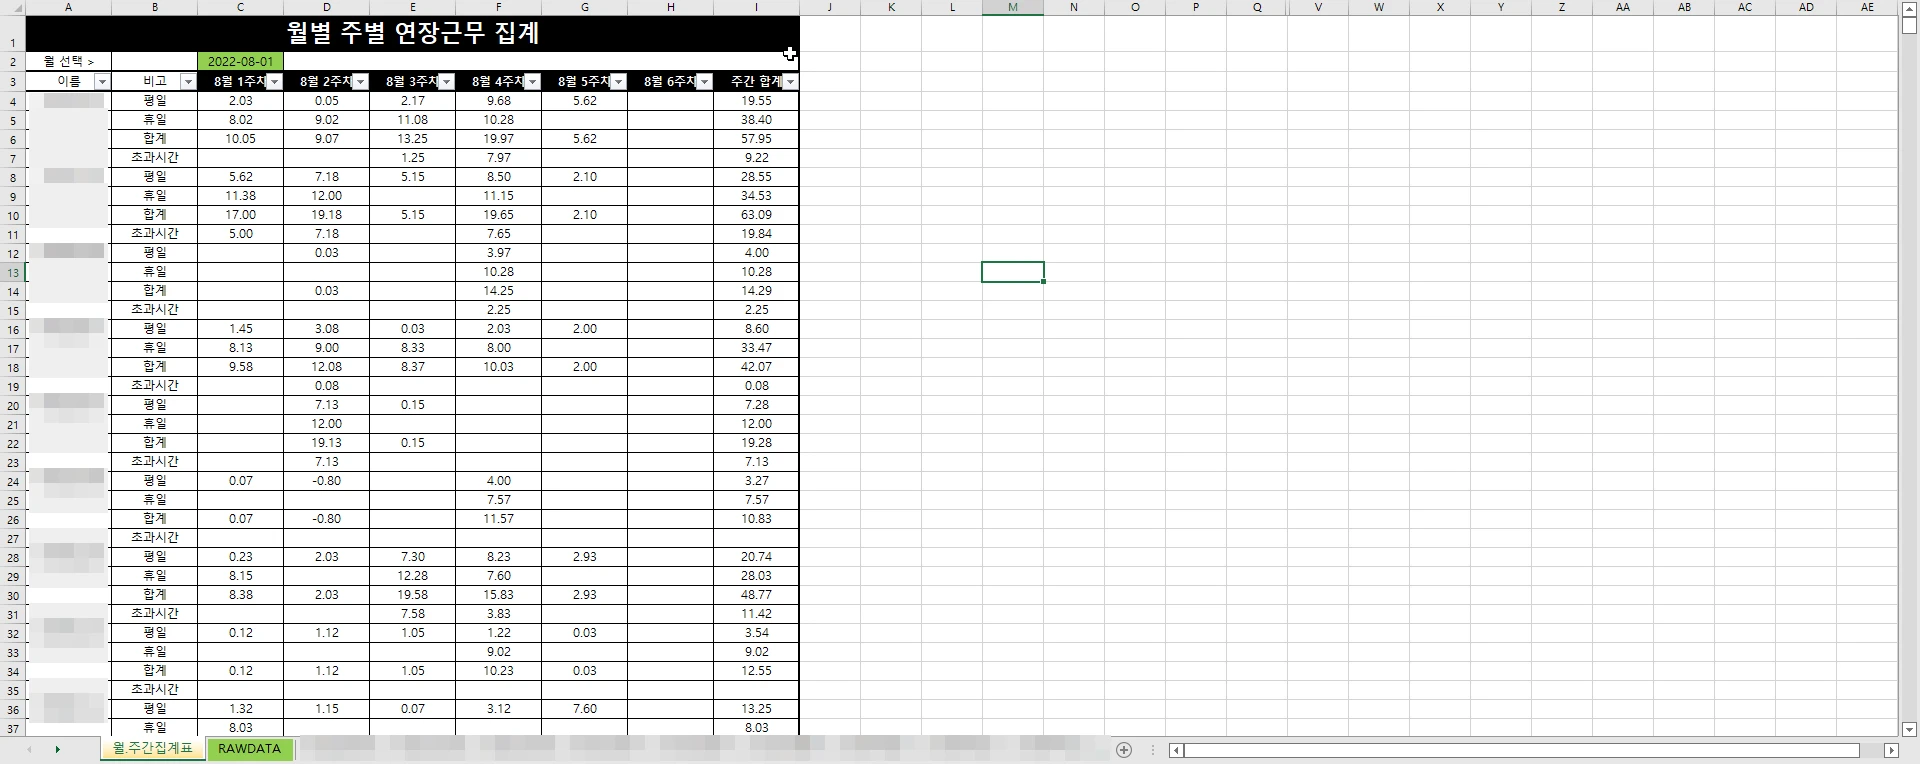
Task: Select cell with value 13.25 in row 36
Action: (x=756, y=709)
